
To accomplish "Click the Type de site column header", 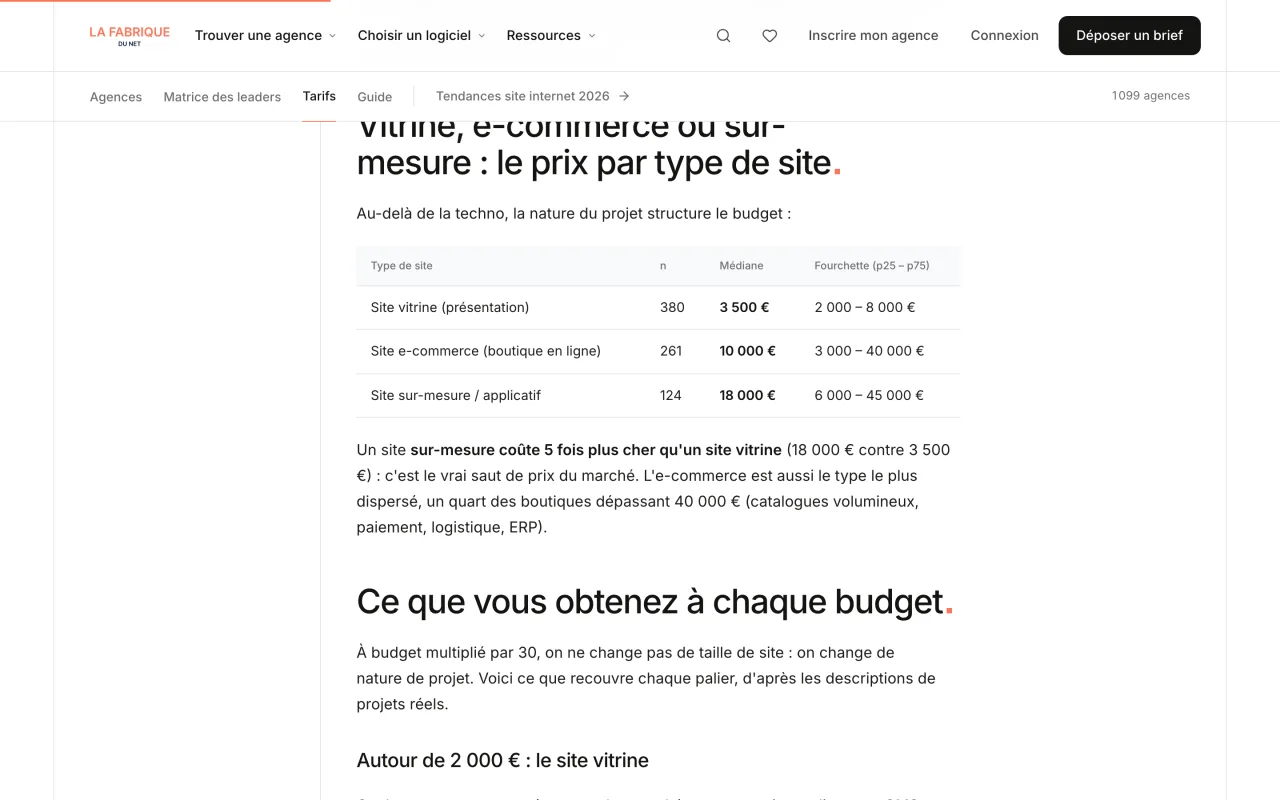I will tap(402, 266).
